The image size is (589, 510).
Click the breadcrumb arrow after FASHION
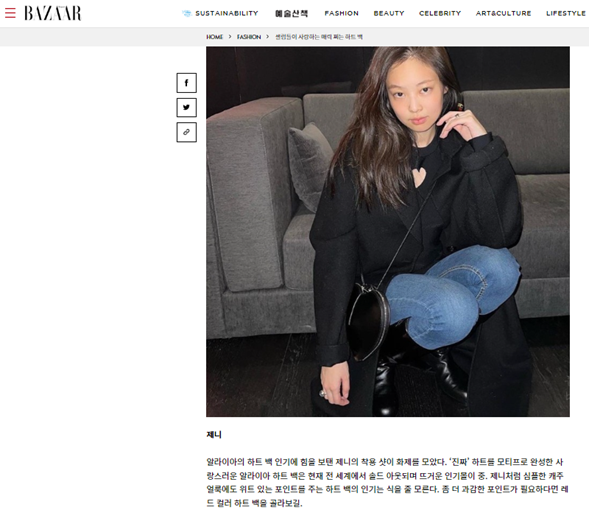[x=268, y=37]
